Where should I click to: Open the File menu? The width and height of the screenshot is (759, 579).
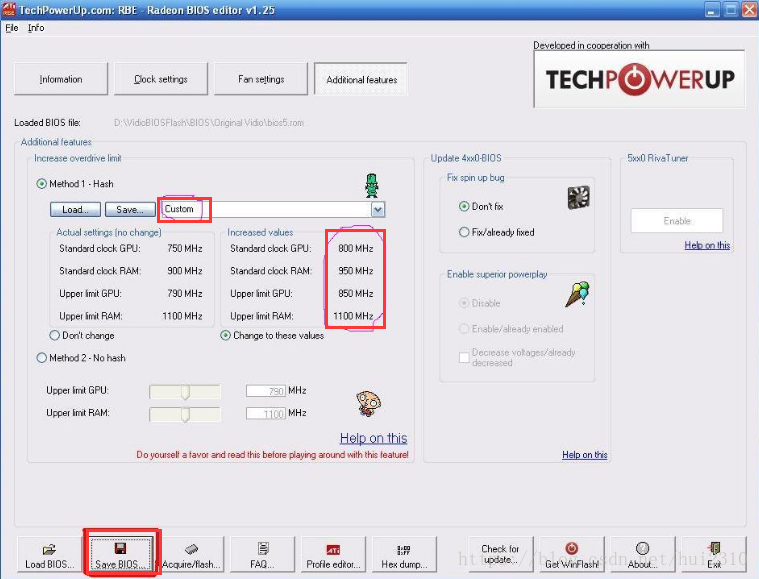coord(12,28)
